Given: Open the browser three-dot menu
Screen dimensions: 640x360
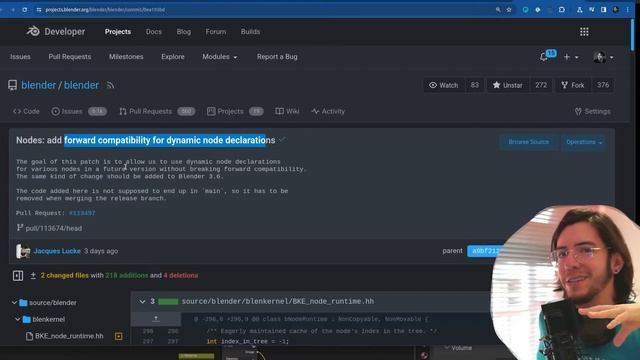Looking at the screenshot, I should (x=628, y=9).
